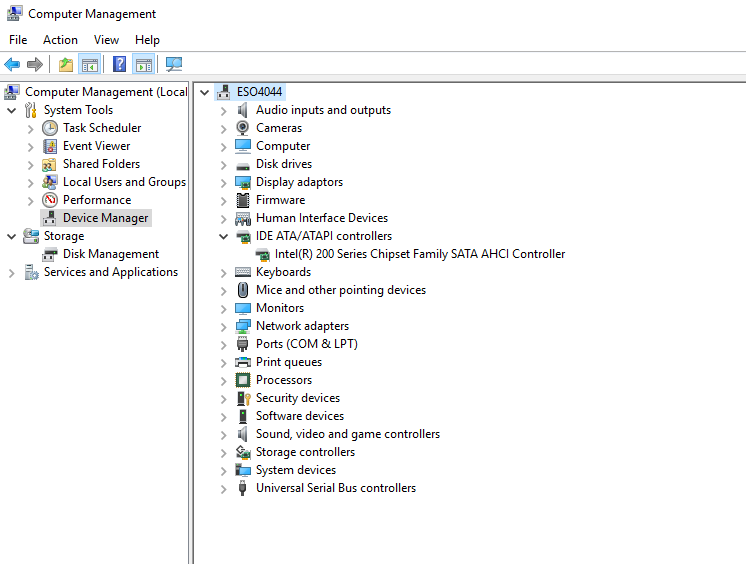
Task: Expand the Disk drives category
Action: click(x=224, y=165)
